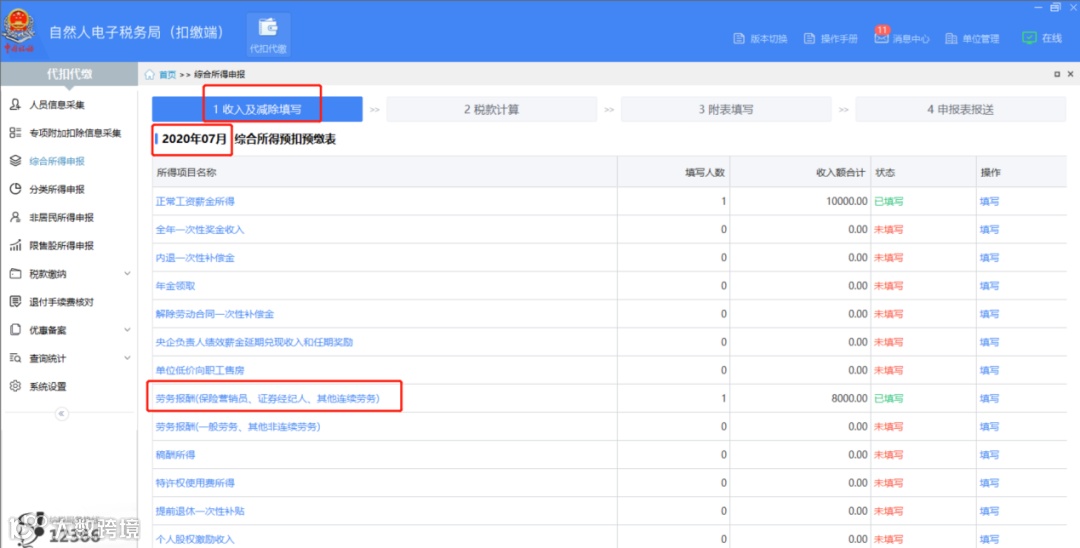Open 稿酬所得 link
Screen dimensions: 1080x548
(x=176, y=455)
